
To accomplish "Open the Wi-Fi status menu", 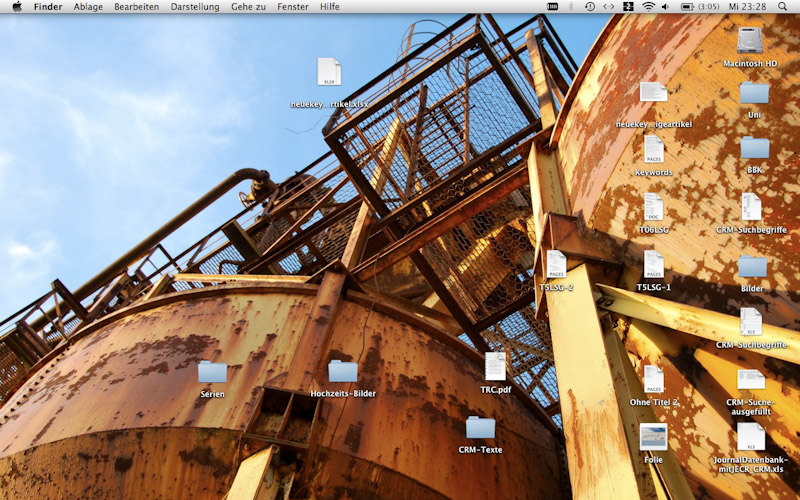I will (648, 7).
